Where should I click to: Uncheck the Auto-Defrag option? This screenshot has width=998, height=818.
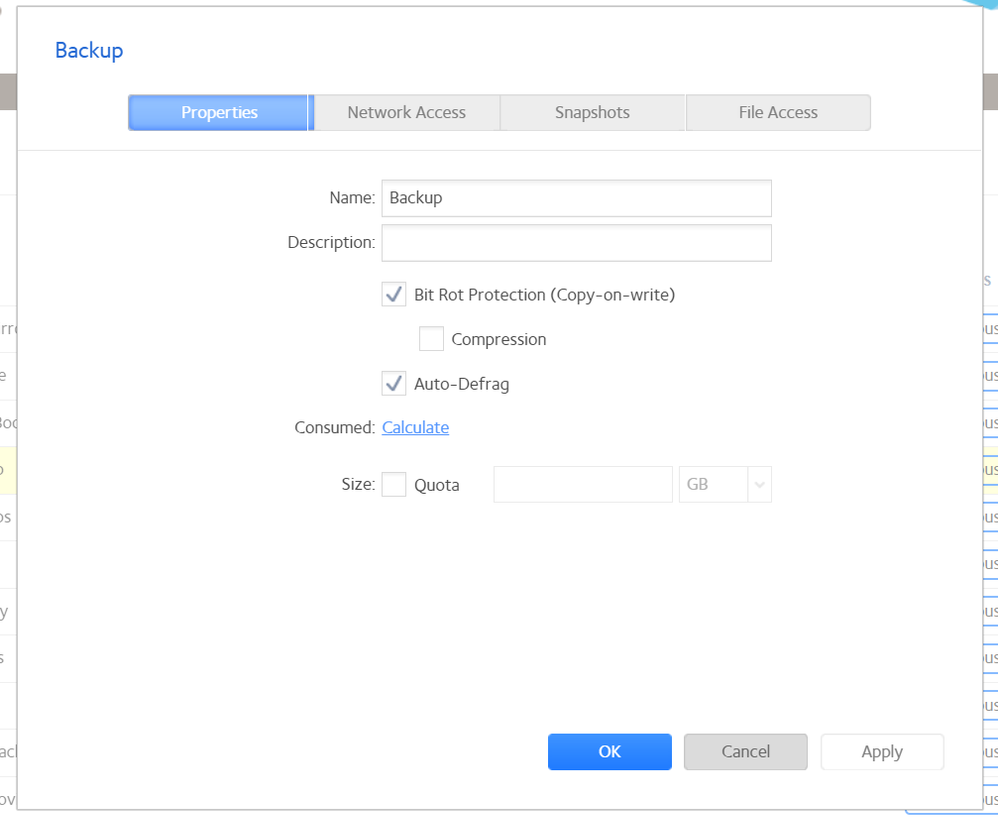(x=394, y=384)
